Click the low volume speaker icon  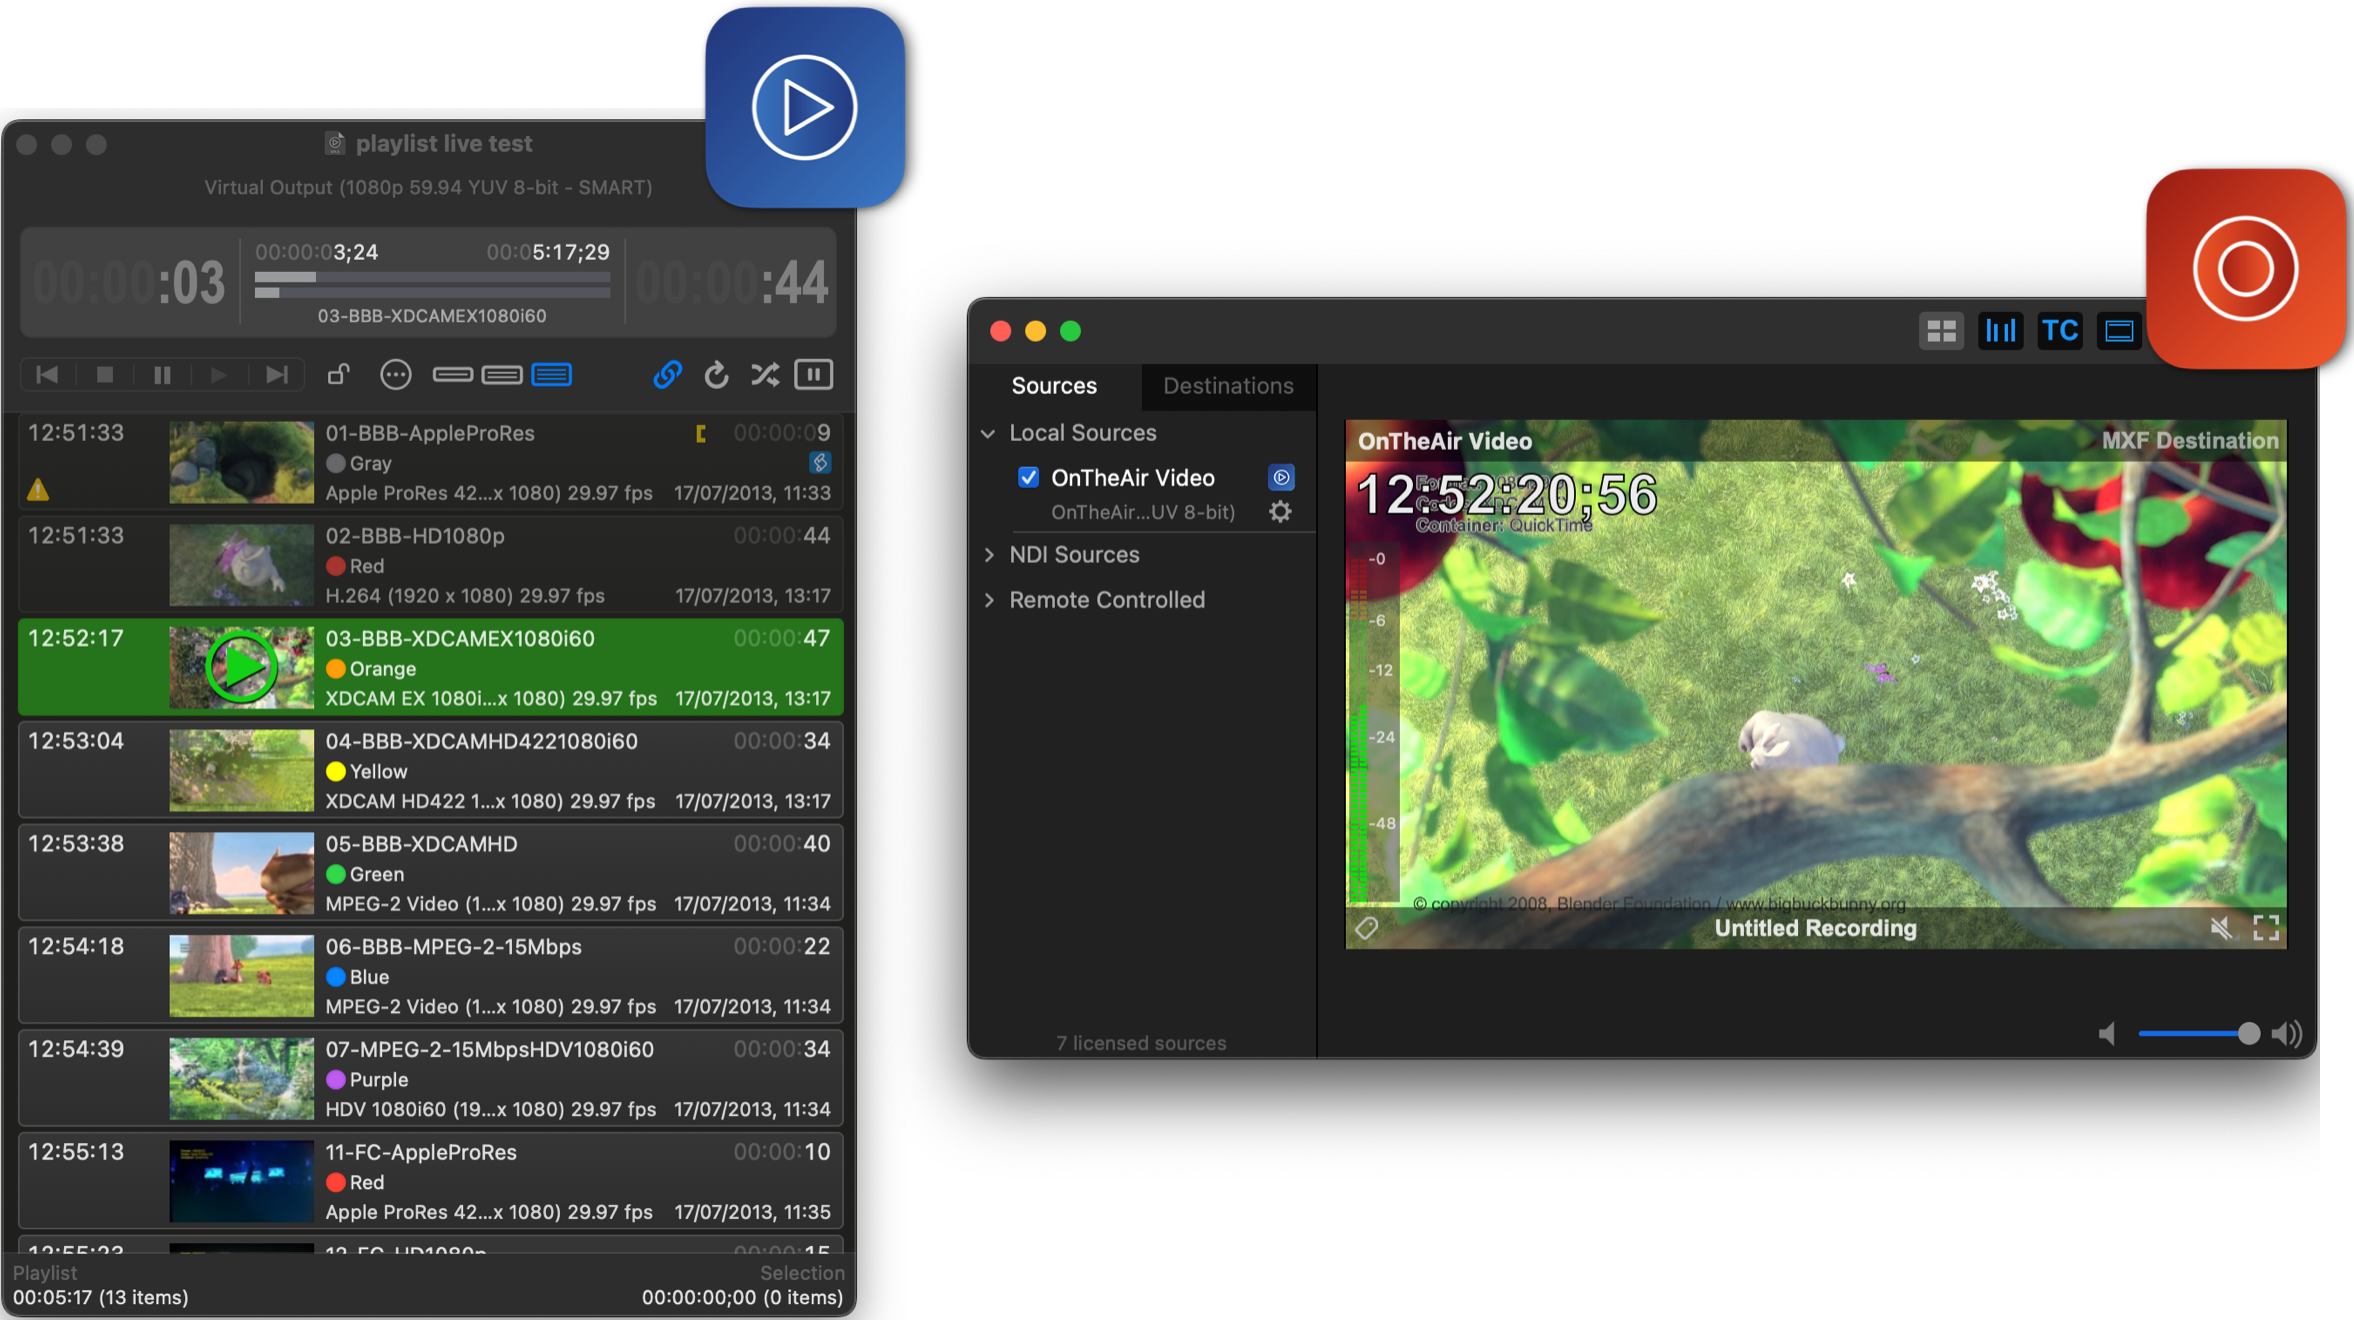(2107, 1034)
